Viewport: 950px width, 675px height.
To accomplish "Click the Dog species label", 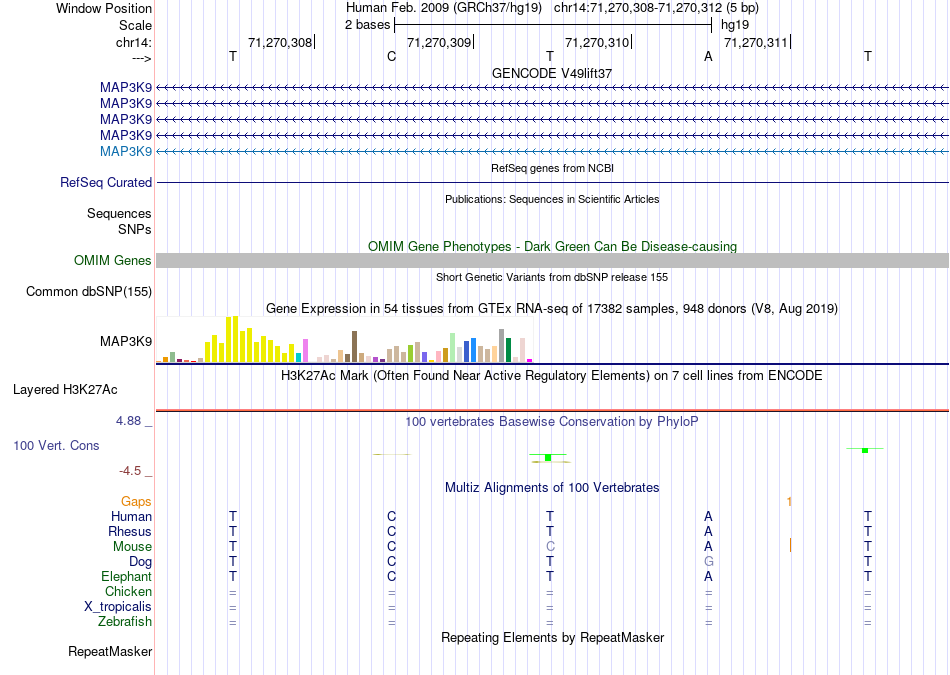I will coord(141,562).
